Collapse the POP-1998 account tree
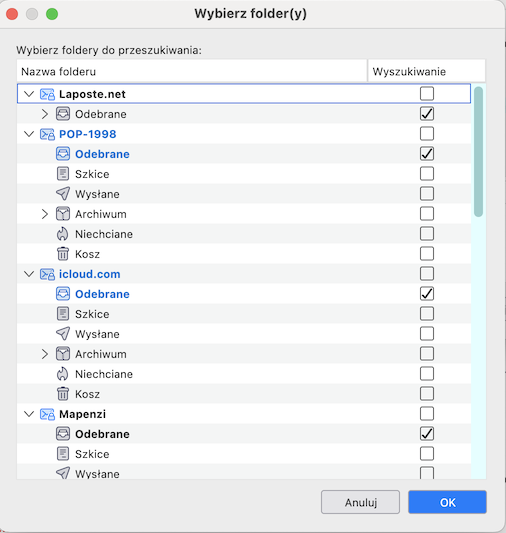The height and width of the screenshot is (533, 506). [x=30, y=134]
